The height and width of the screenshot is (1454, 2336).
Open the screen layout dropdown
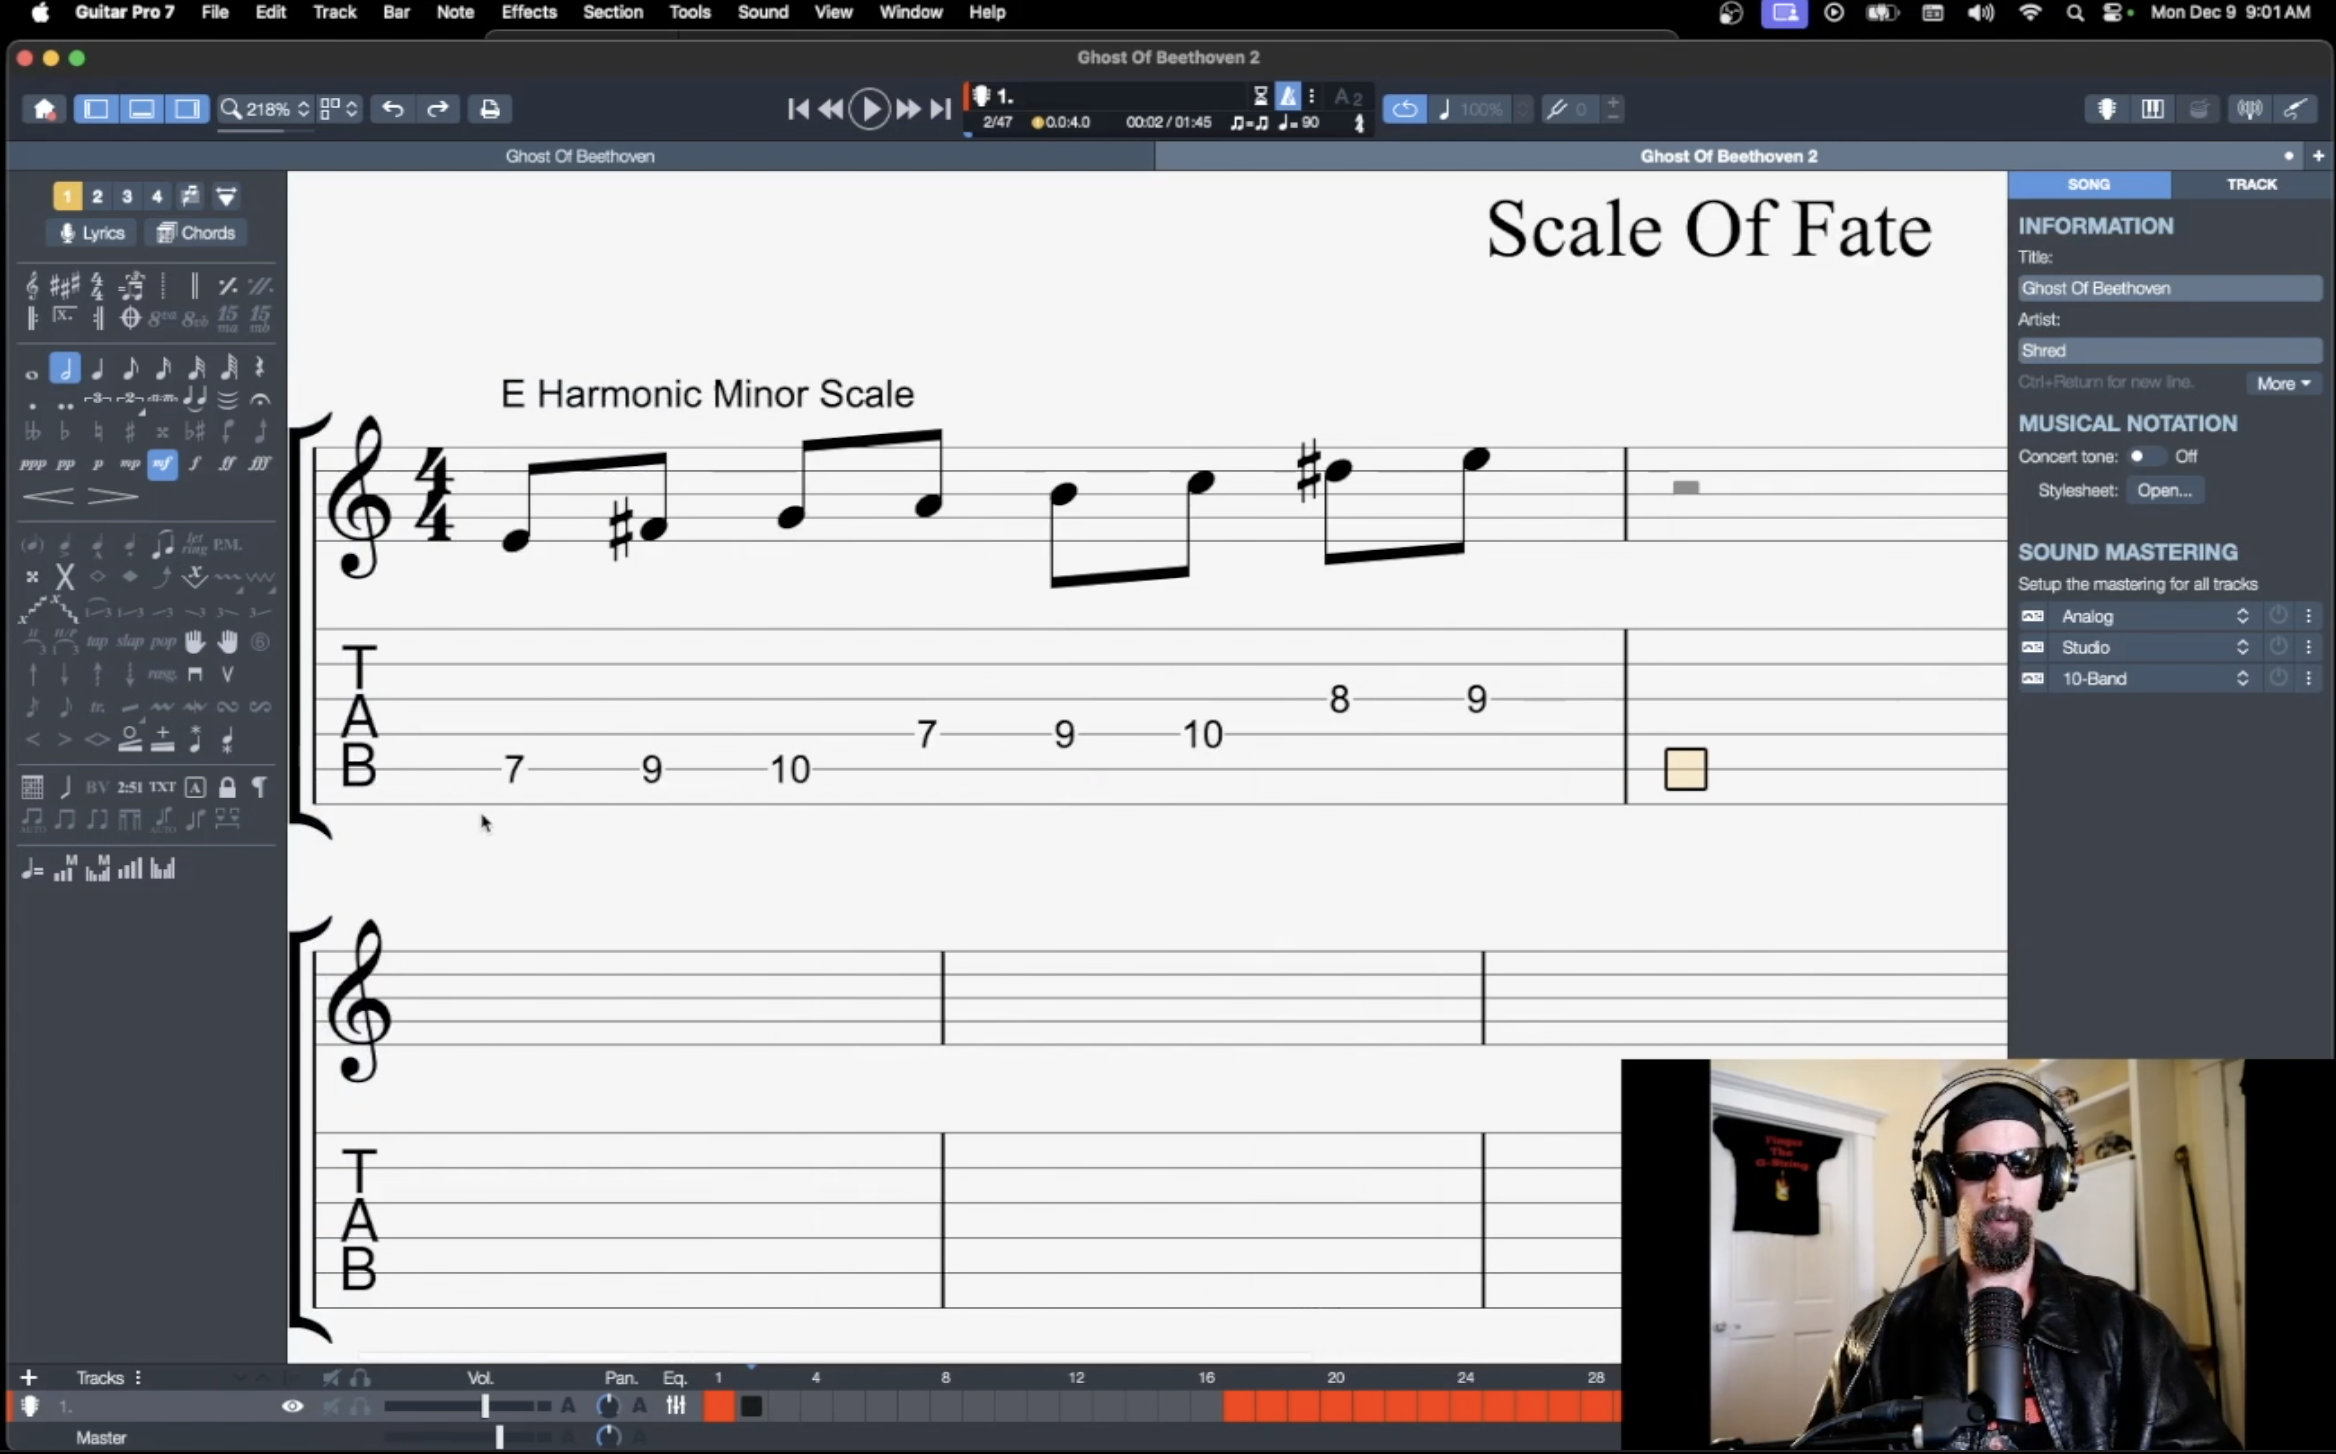point(339,109)
